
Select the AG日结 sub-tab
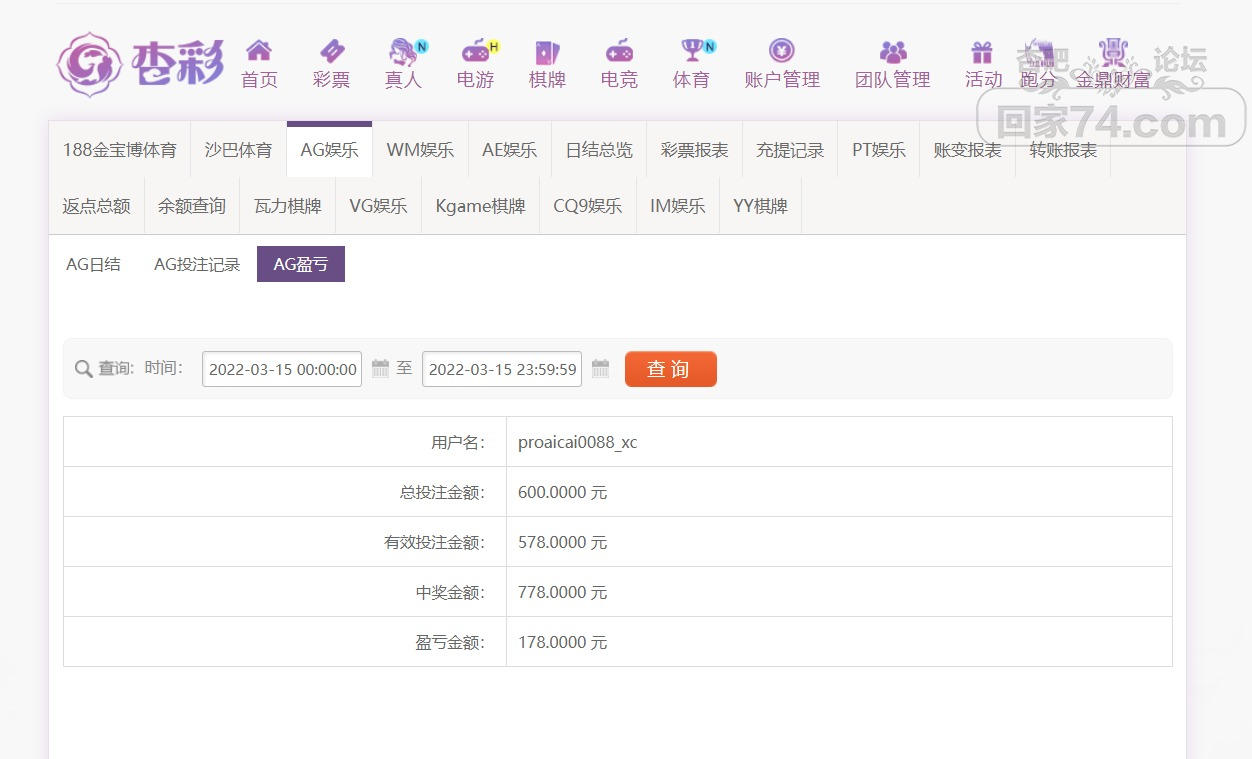point(93,264)
